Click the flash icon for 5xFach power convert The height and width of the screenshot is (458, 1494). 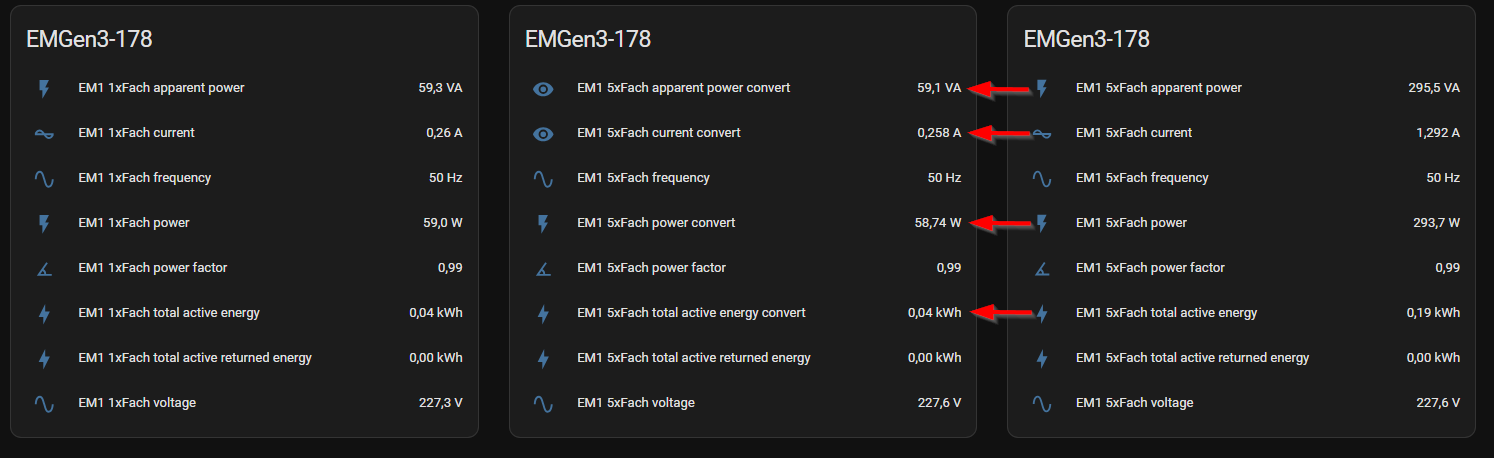(x=543, y=223)
